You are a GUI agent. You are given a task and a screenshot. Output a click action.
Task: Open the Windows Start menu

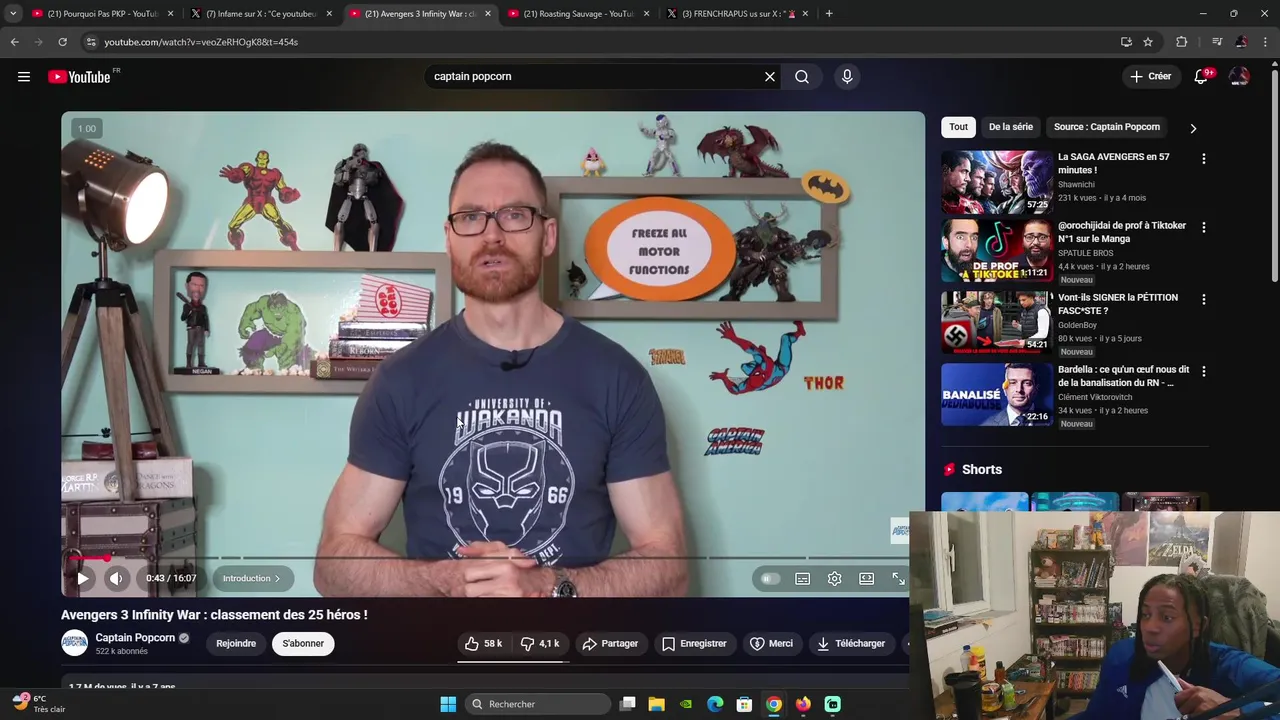coord(448,704)
